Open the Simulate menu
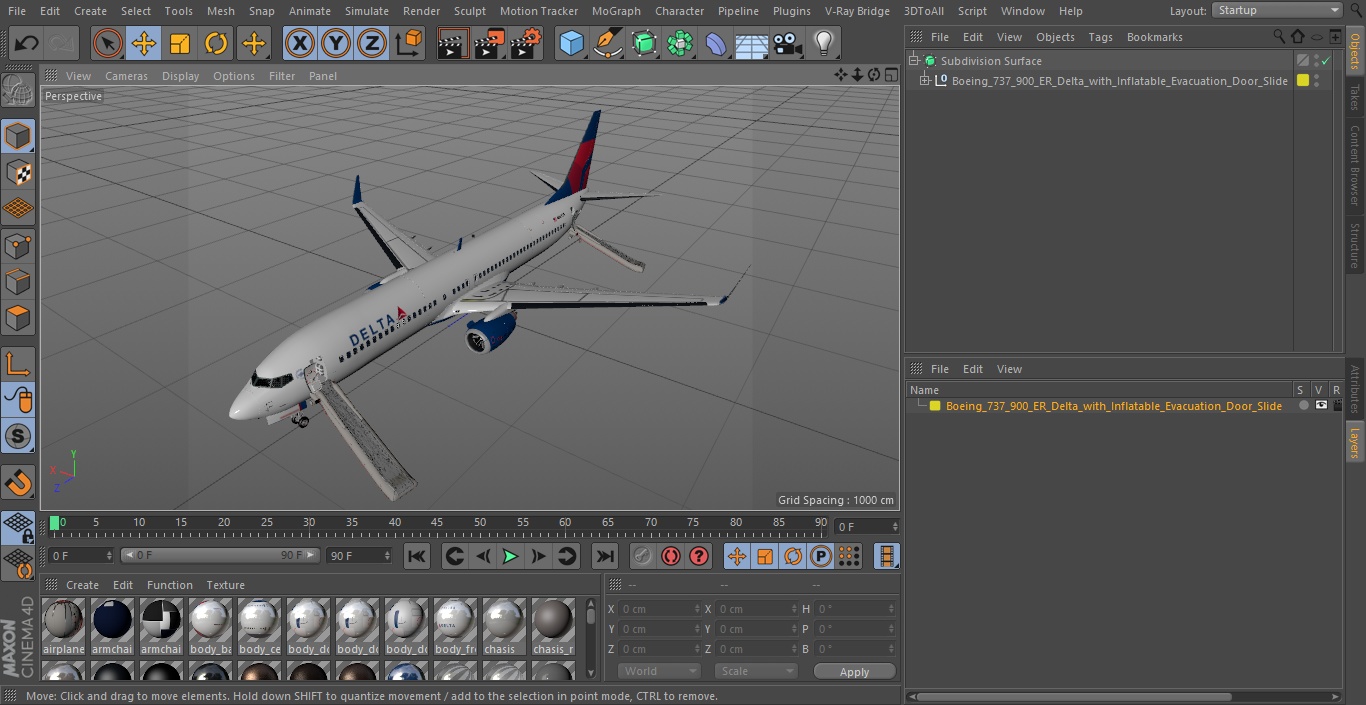 pos(367,11)
